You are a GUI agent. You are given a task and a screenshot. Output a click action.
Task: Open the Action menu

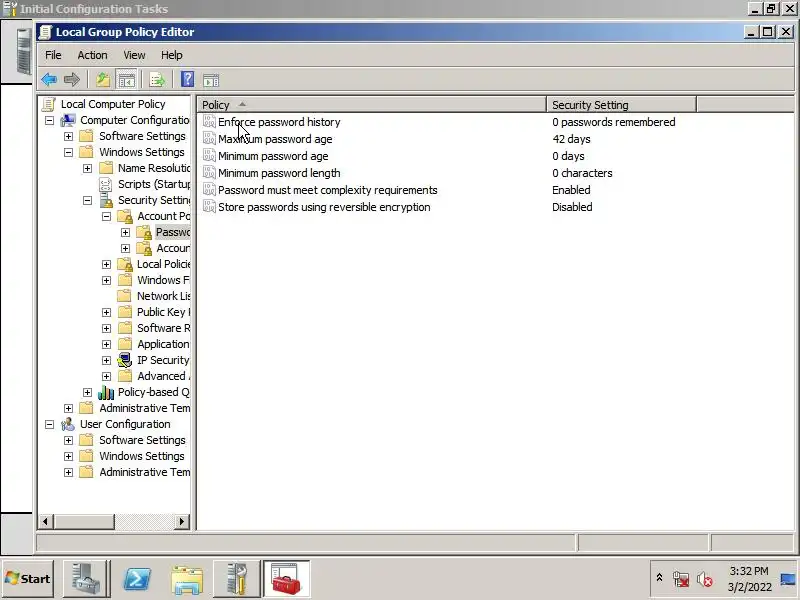tap(92, 55)
